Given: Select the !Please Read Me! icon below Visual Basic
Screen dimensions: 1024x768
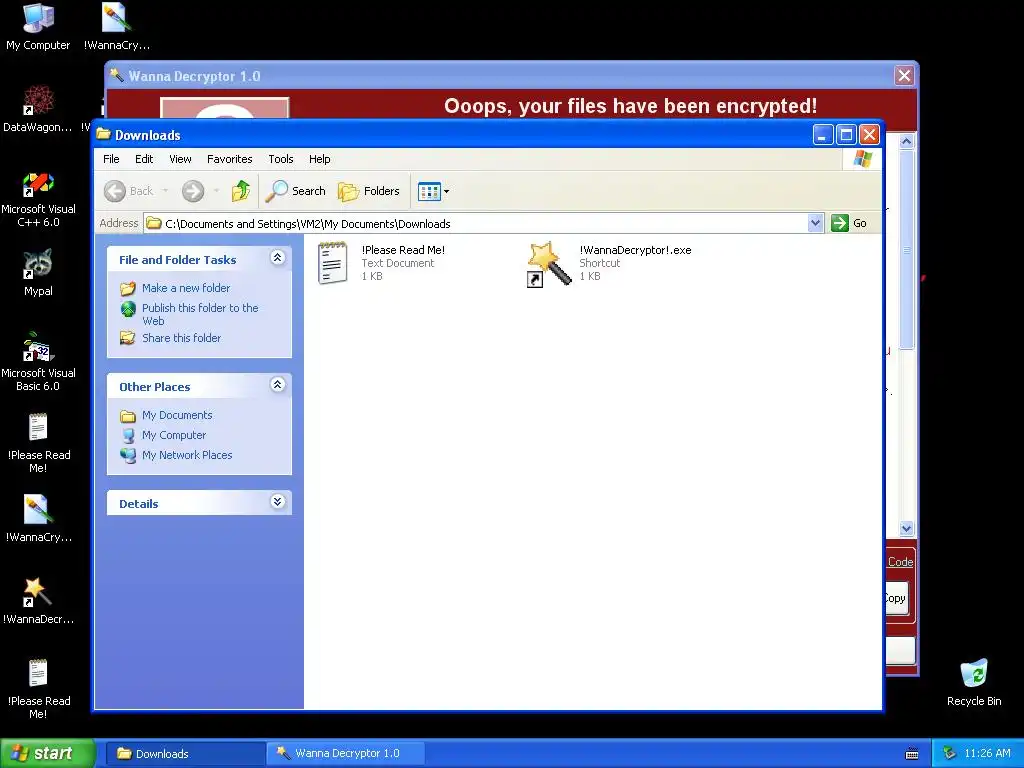Looking at the screenshot, I should 39,444.
